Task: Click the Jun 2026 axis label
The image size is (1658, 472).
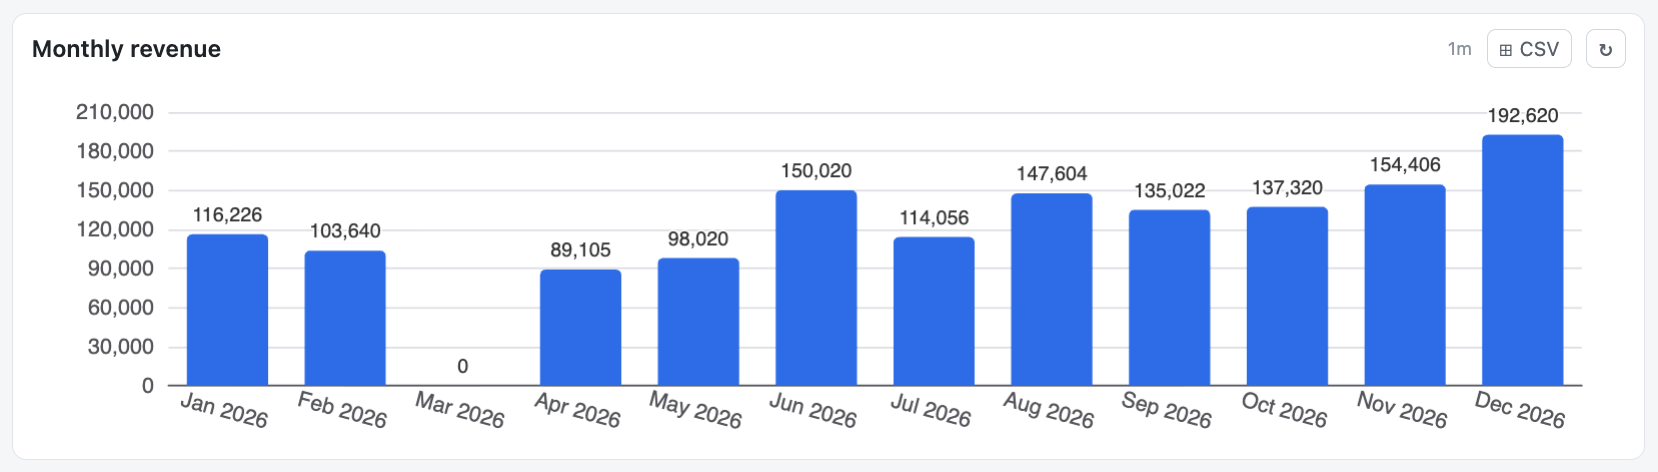Action: coord(813,410)
